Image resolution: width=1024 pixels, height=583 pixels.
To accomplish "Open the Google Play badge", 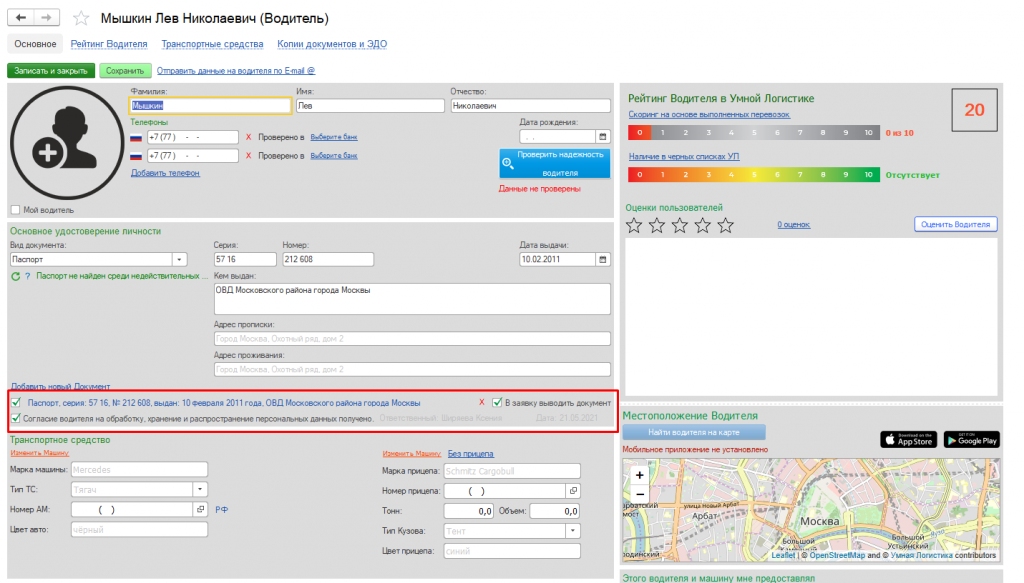I will tap(972, 440).
